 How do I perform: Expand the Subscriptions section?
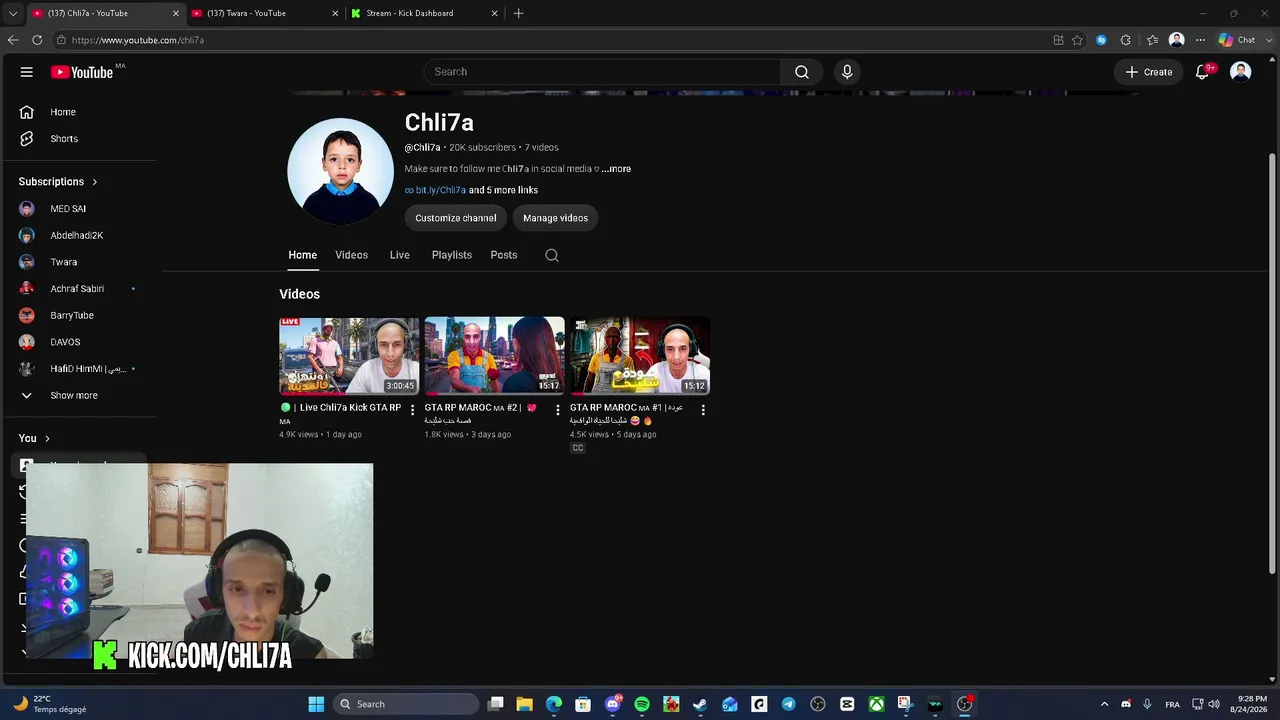click(58, 182)
